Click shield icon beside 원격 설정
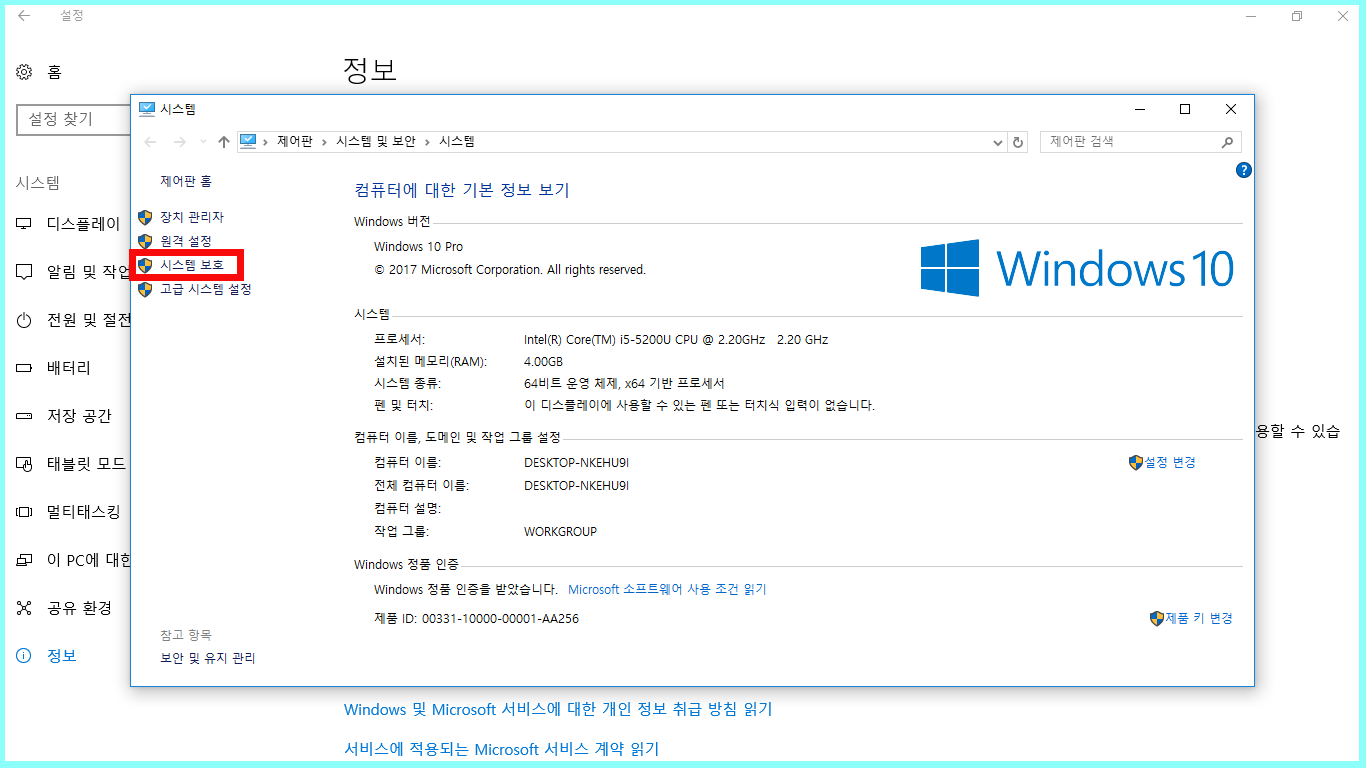The height and width of the screenshot is (768, 1366). pyautogui.click(x=145, y=241)
